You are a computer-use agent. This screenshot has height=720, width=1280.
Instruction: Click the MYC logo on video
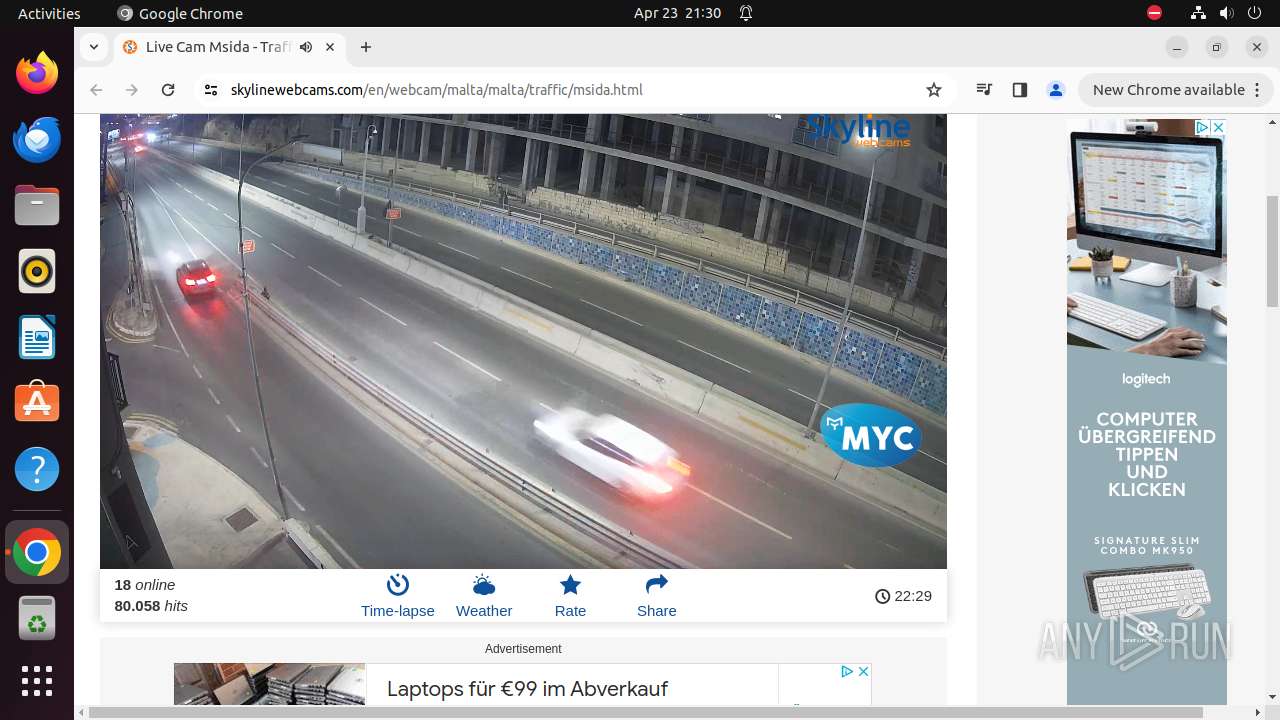tap(871, 435)
